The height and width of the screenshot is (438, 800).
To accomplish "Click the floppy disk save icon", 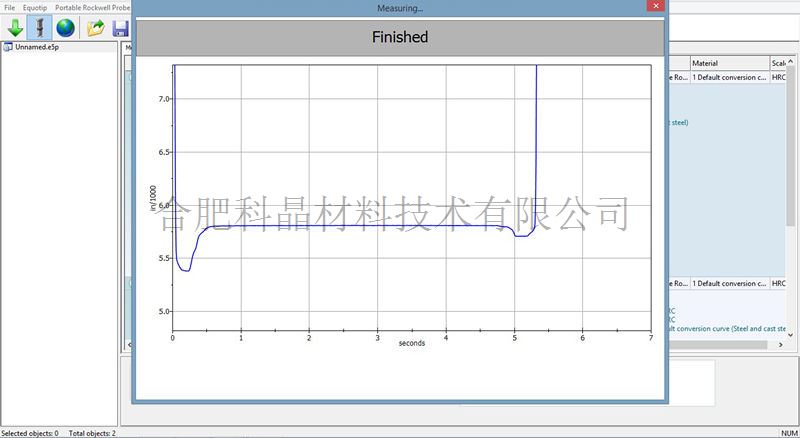I will (121, 28).
